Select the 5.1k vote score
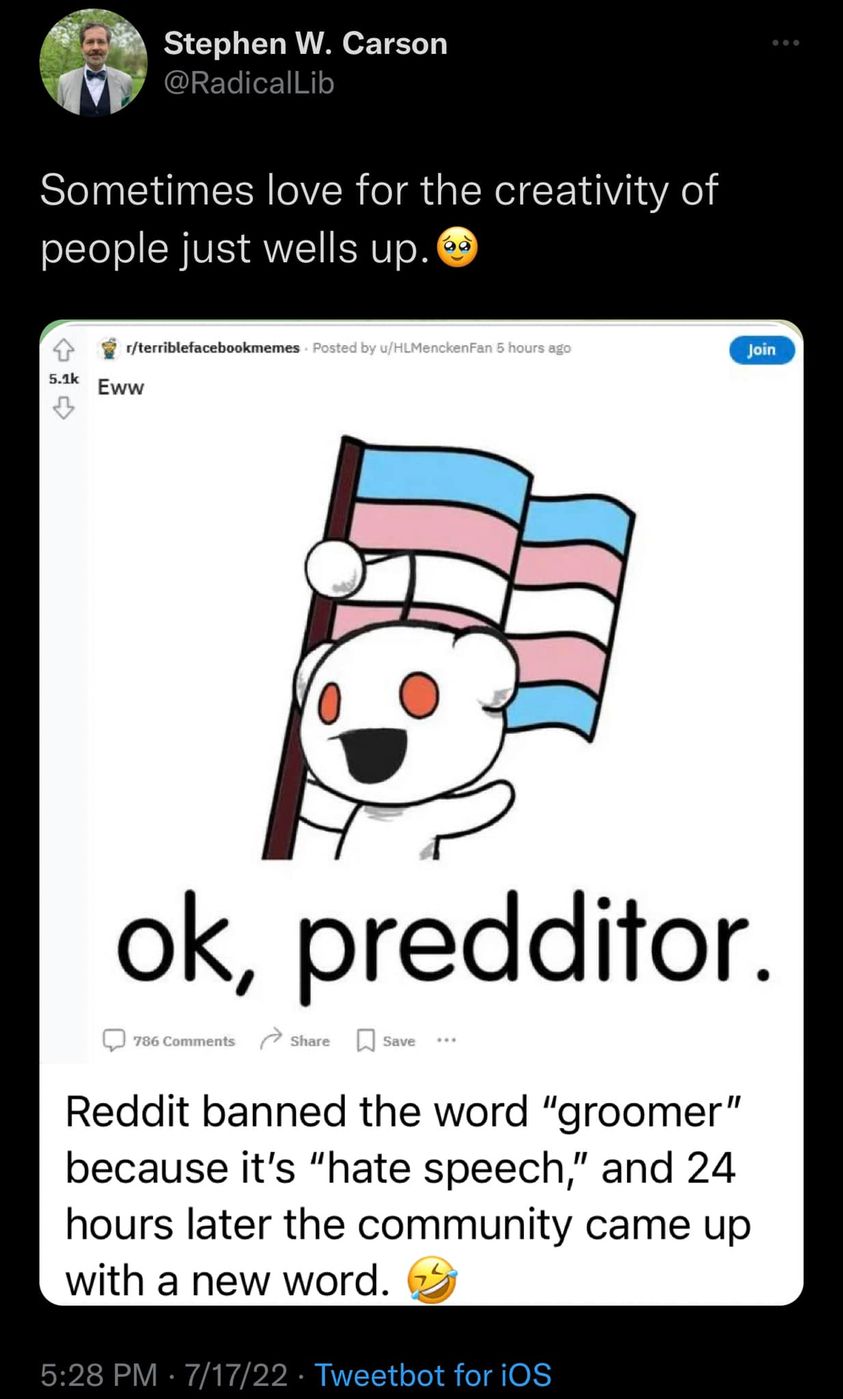This screenshot has width=843, height=1399. point(63,378)
